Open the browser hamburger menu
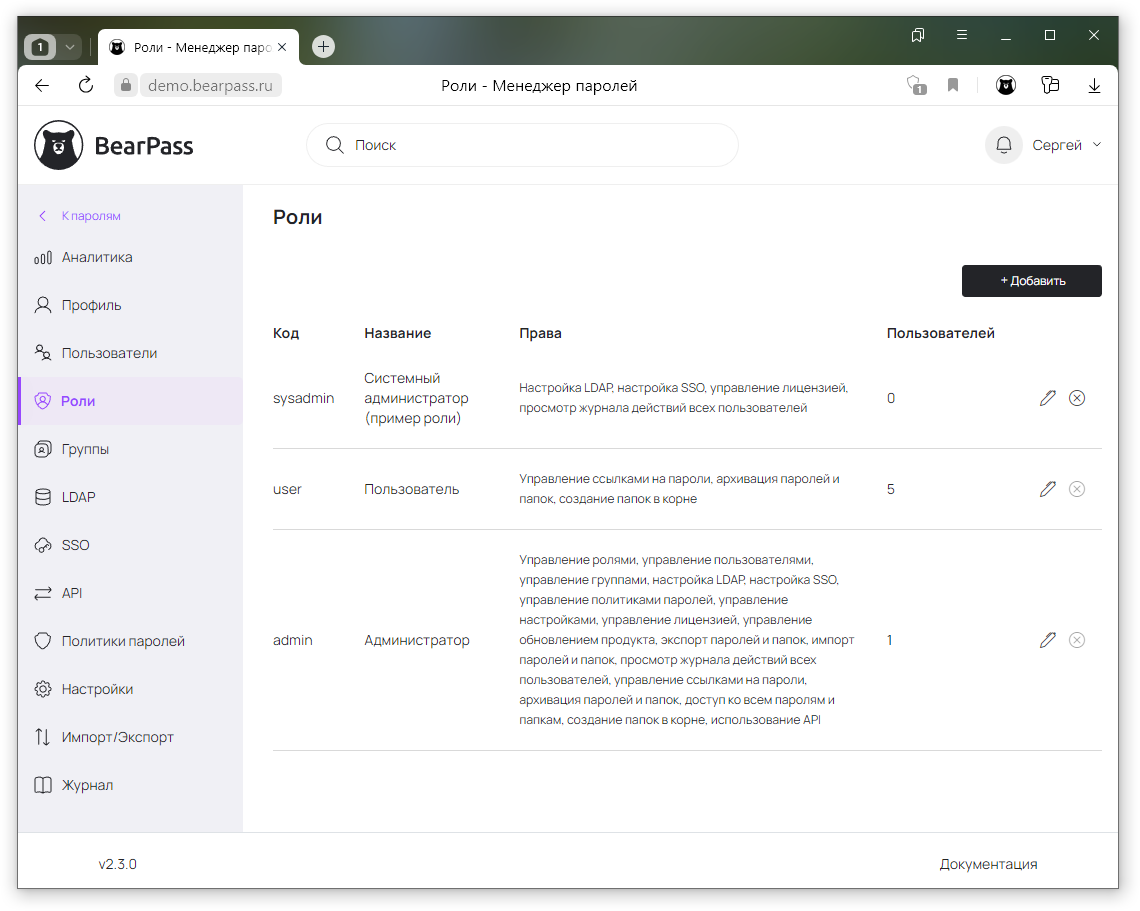Screen dimensions: 1140x911 coord(962,35)
